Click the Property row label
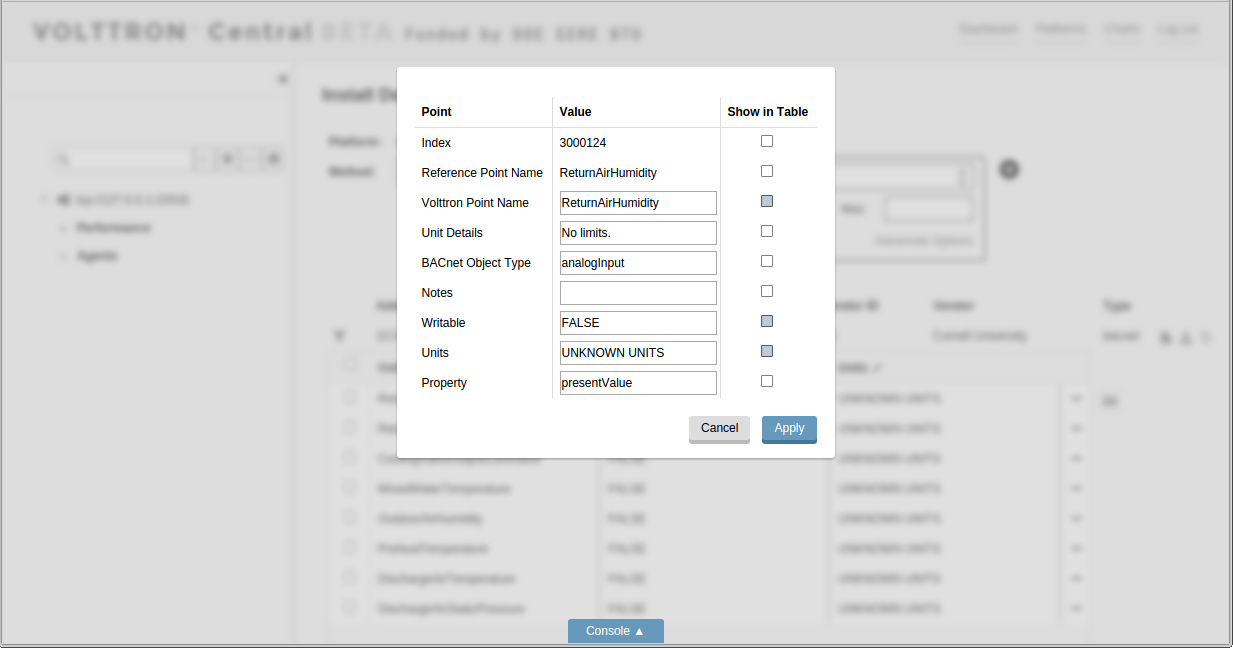 [444, 383]
